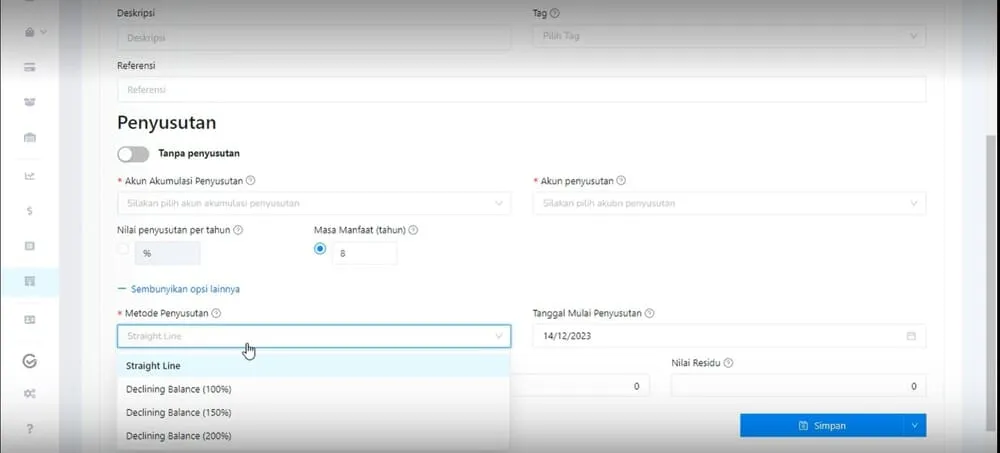The height and width of the screenshot is (453, 1000).
Task: Click the Nilai Residu input field
Action: coord(798,386)
